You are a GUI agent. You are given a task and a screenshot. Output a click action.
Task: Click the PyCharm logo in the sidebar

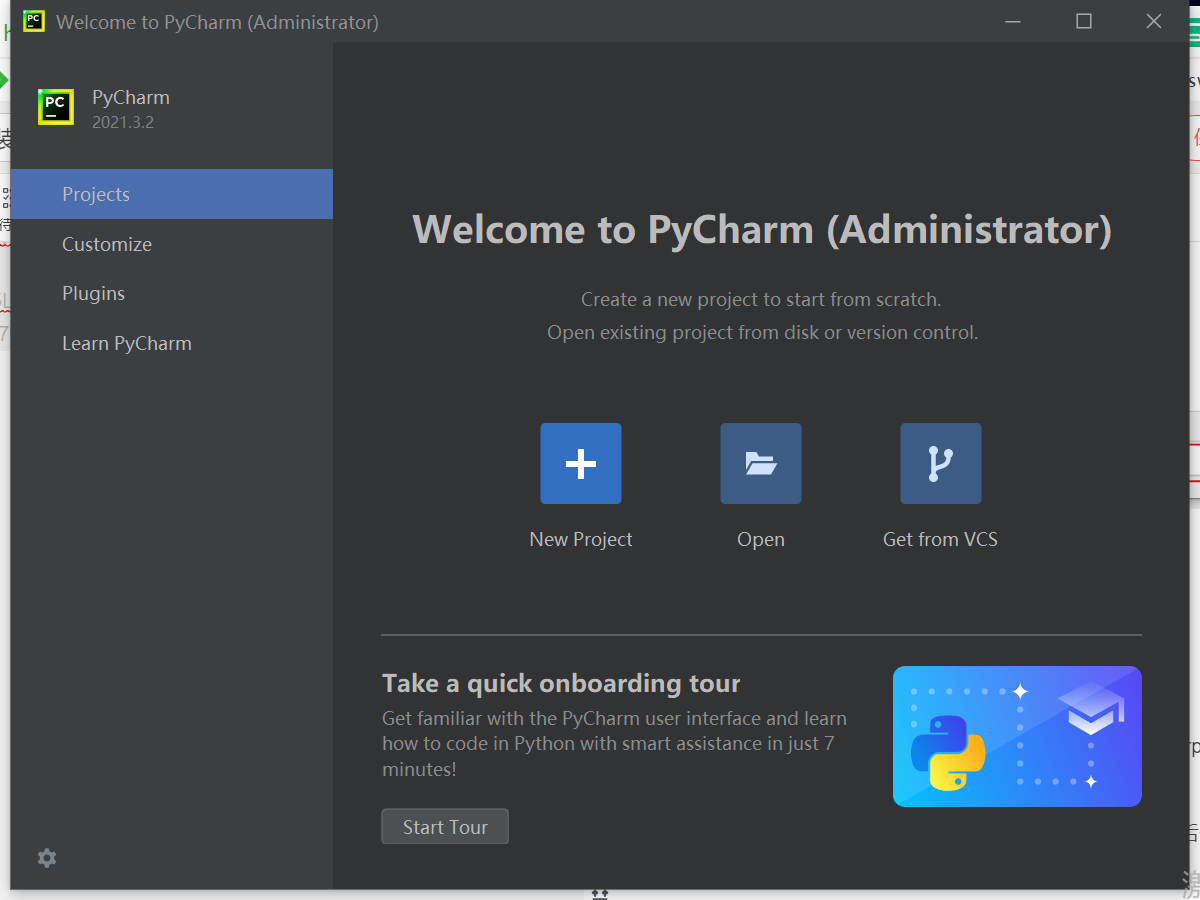click(55, 107)
